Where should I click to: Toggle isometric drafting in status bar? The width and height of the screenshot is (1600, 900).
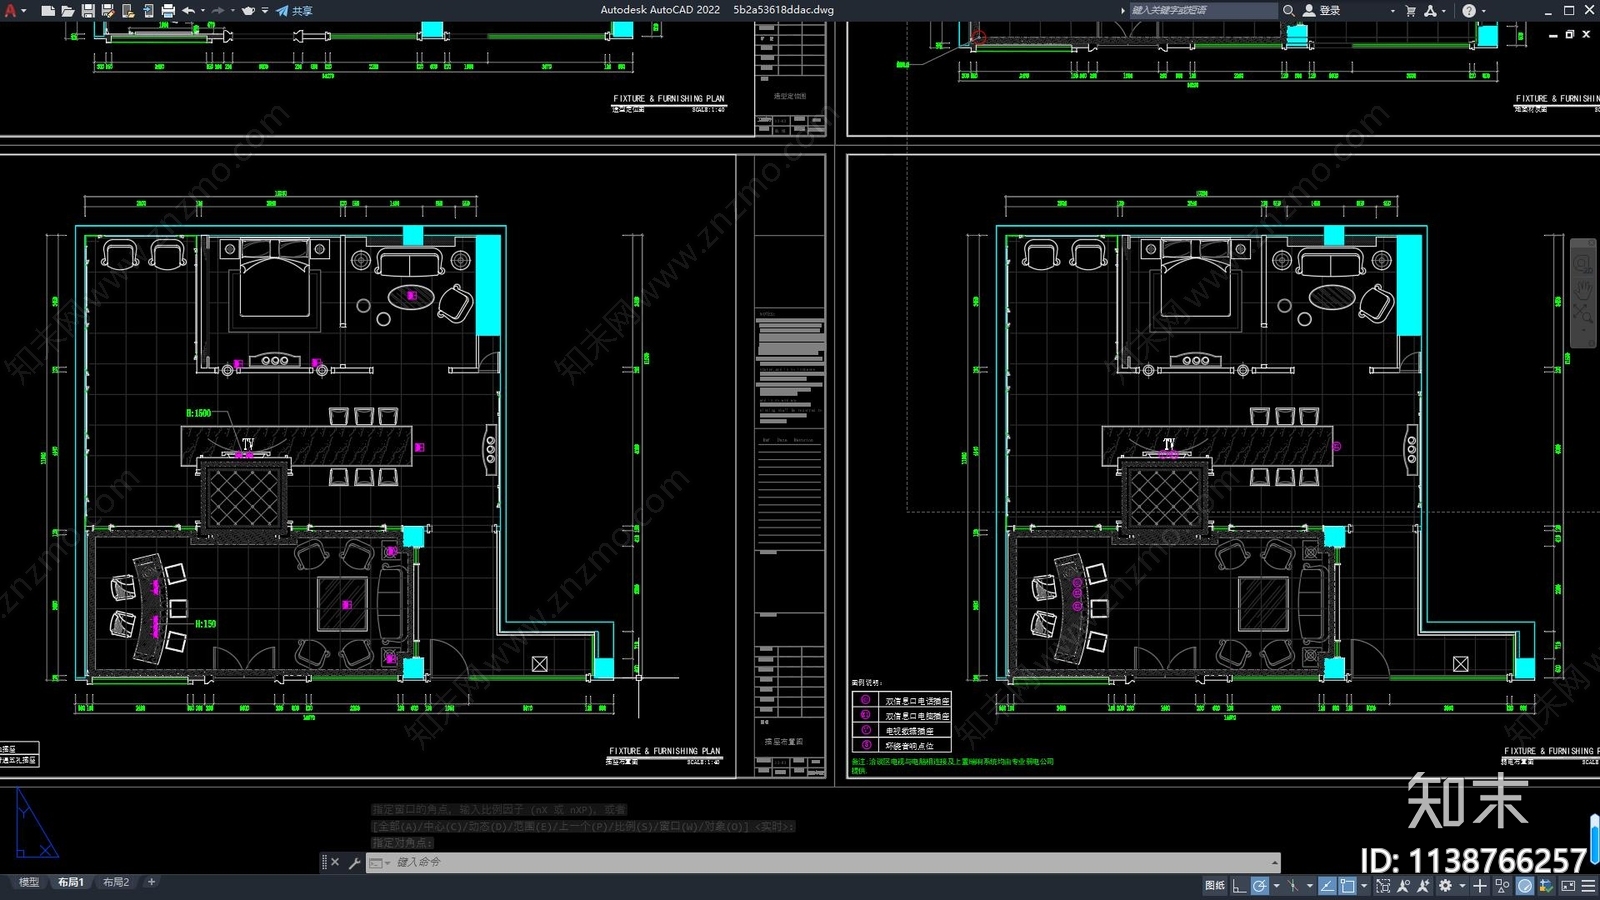click(x=1292, y=885)
